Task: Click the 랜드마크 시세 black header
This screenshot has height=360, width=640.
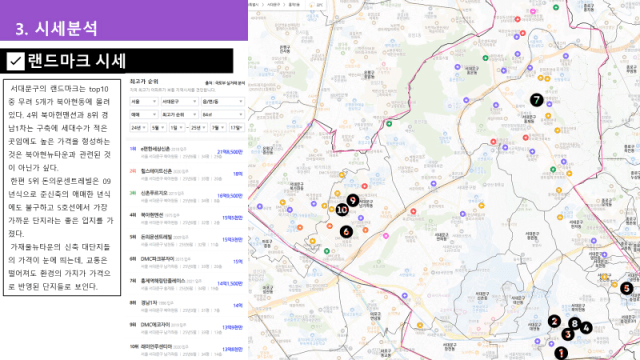Action: 117,61
